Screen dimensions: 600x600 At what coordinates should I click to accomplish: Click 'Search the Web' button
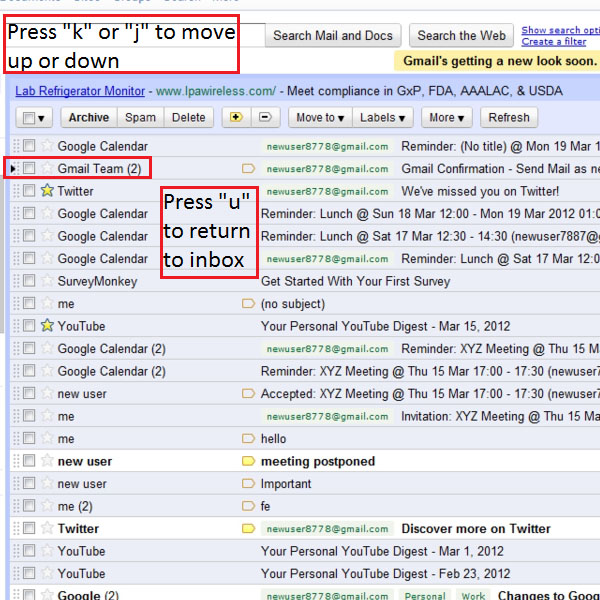pos(461,35)
